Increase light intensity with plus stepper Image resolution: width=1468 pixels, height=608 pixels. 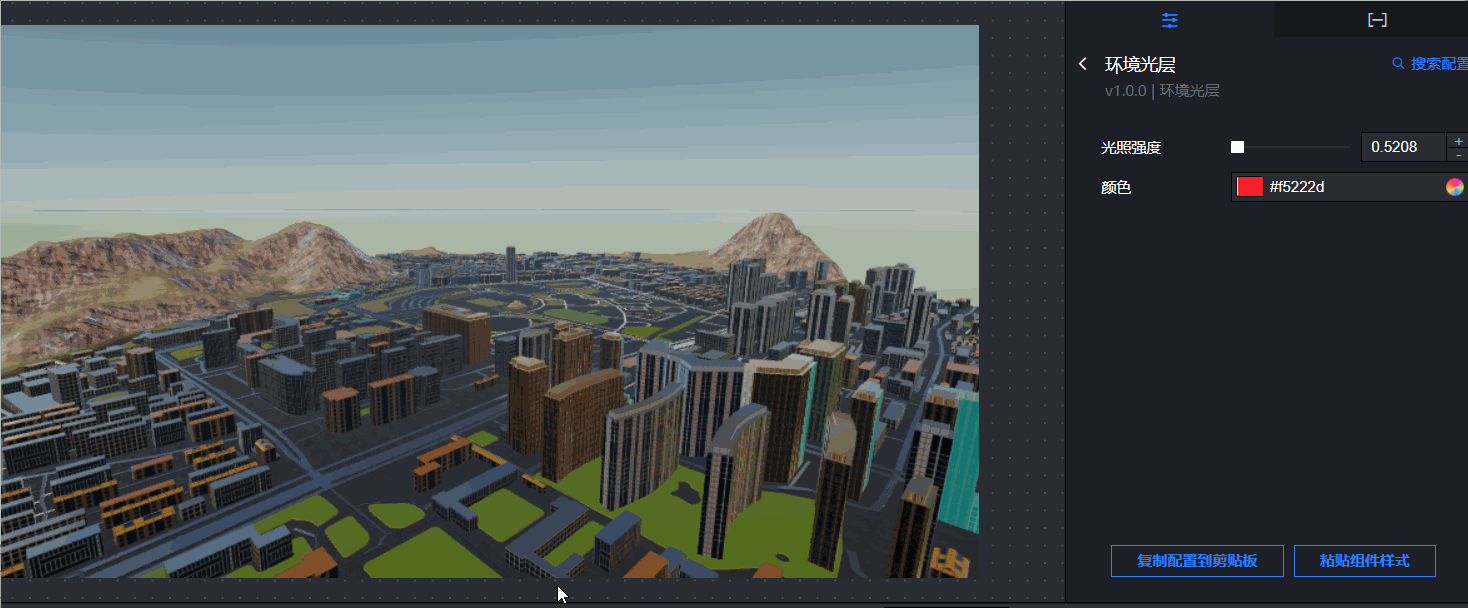tap(1458, 141)
